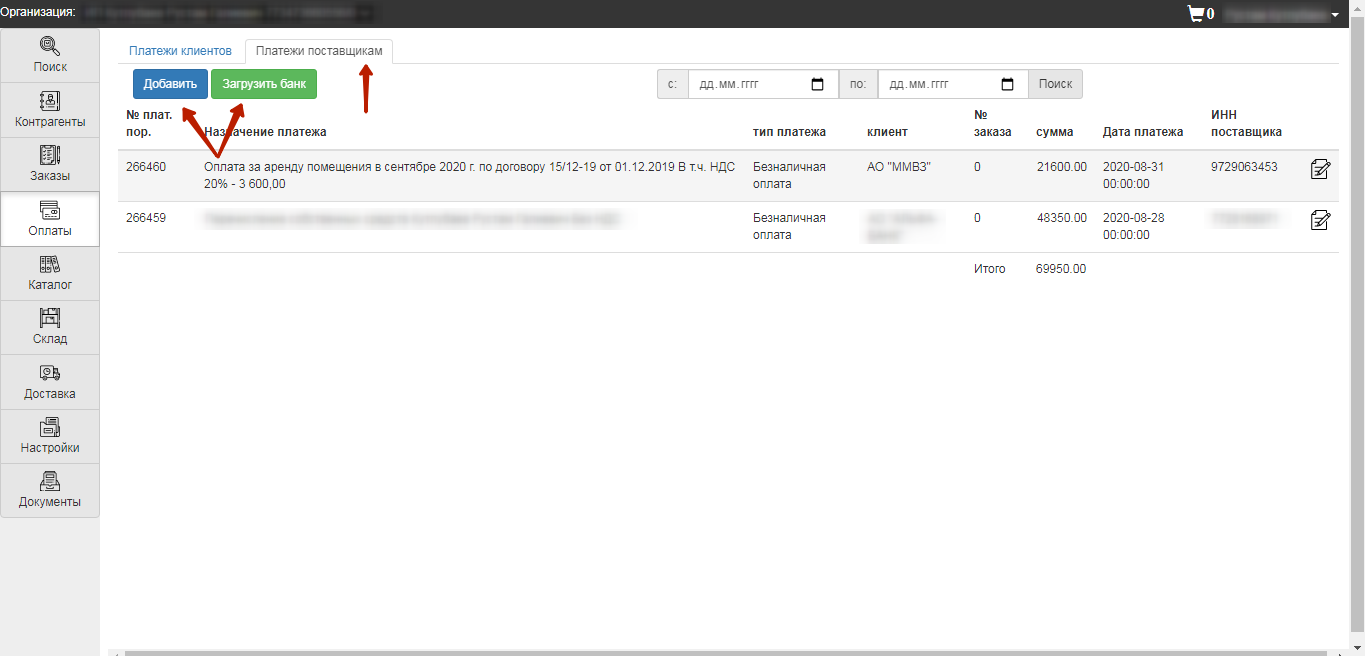Click the Итого label
The height and width of the screenshot is (656, 1365).
pyautogui.click(x=990, y=269)
